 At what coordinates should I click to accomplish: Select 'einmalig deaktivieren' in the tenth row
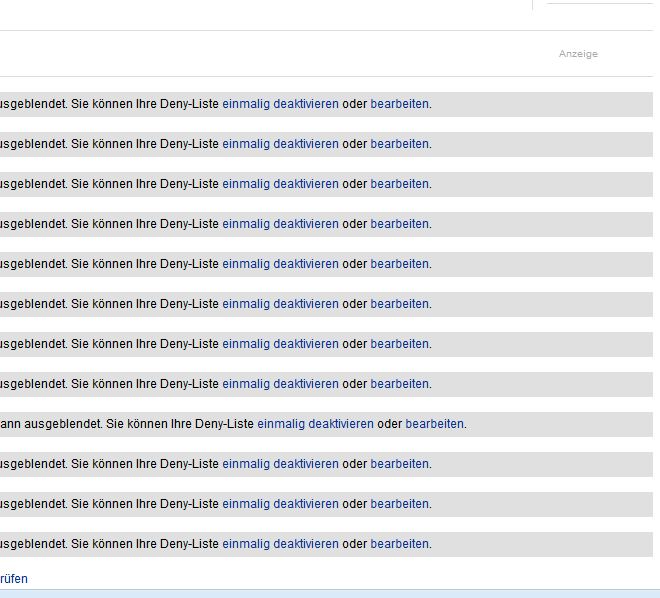click(x=280, y=464)
